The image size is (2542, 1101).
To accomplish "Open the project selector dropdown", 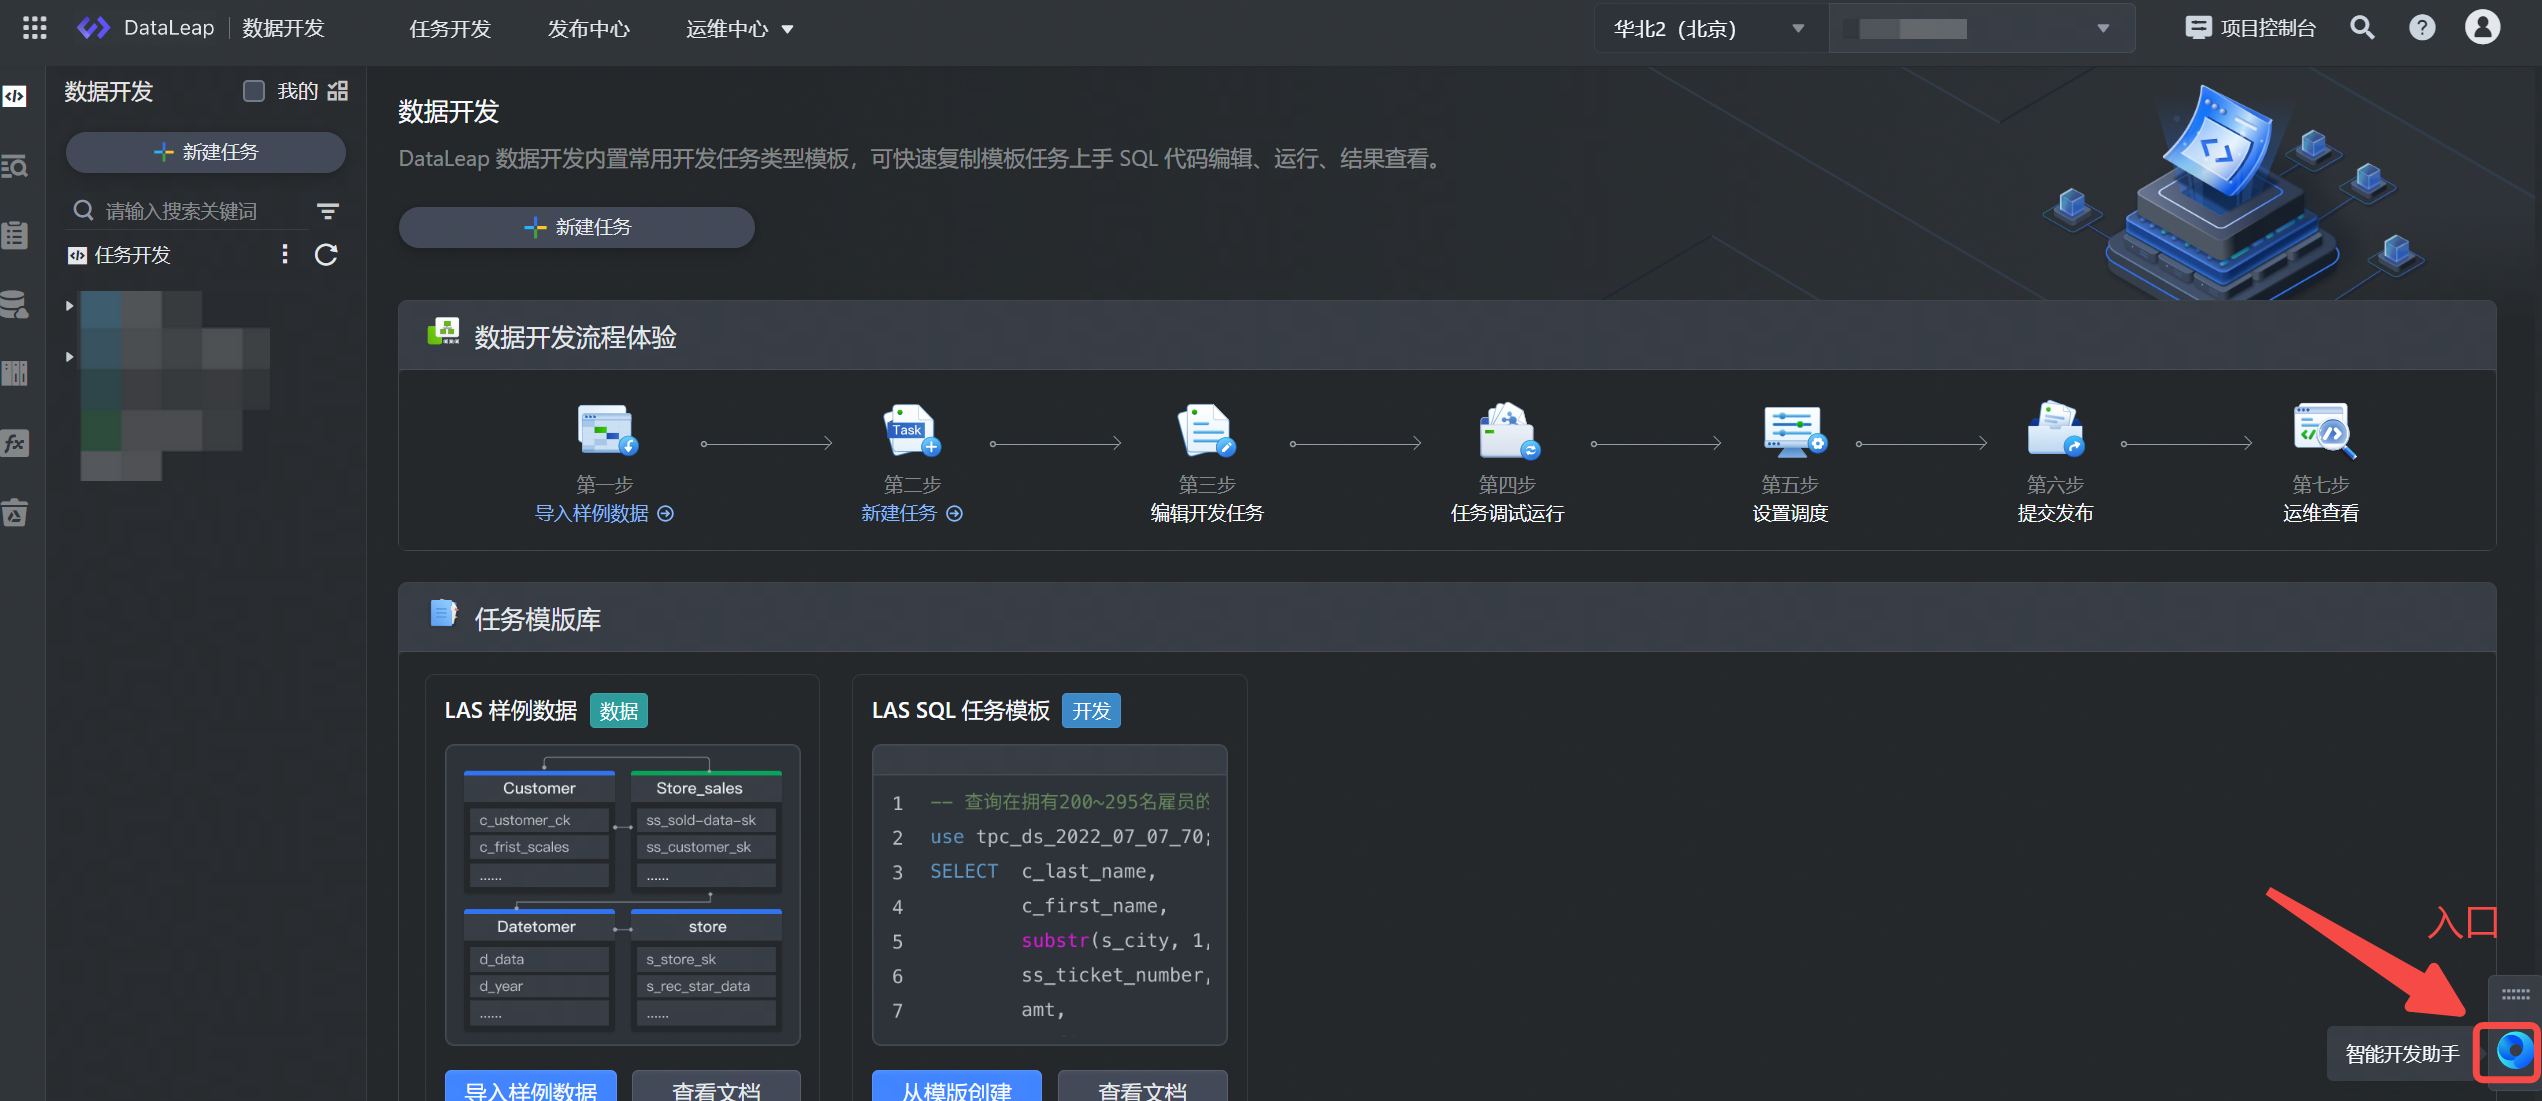I will tap(1982, 29).
